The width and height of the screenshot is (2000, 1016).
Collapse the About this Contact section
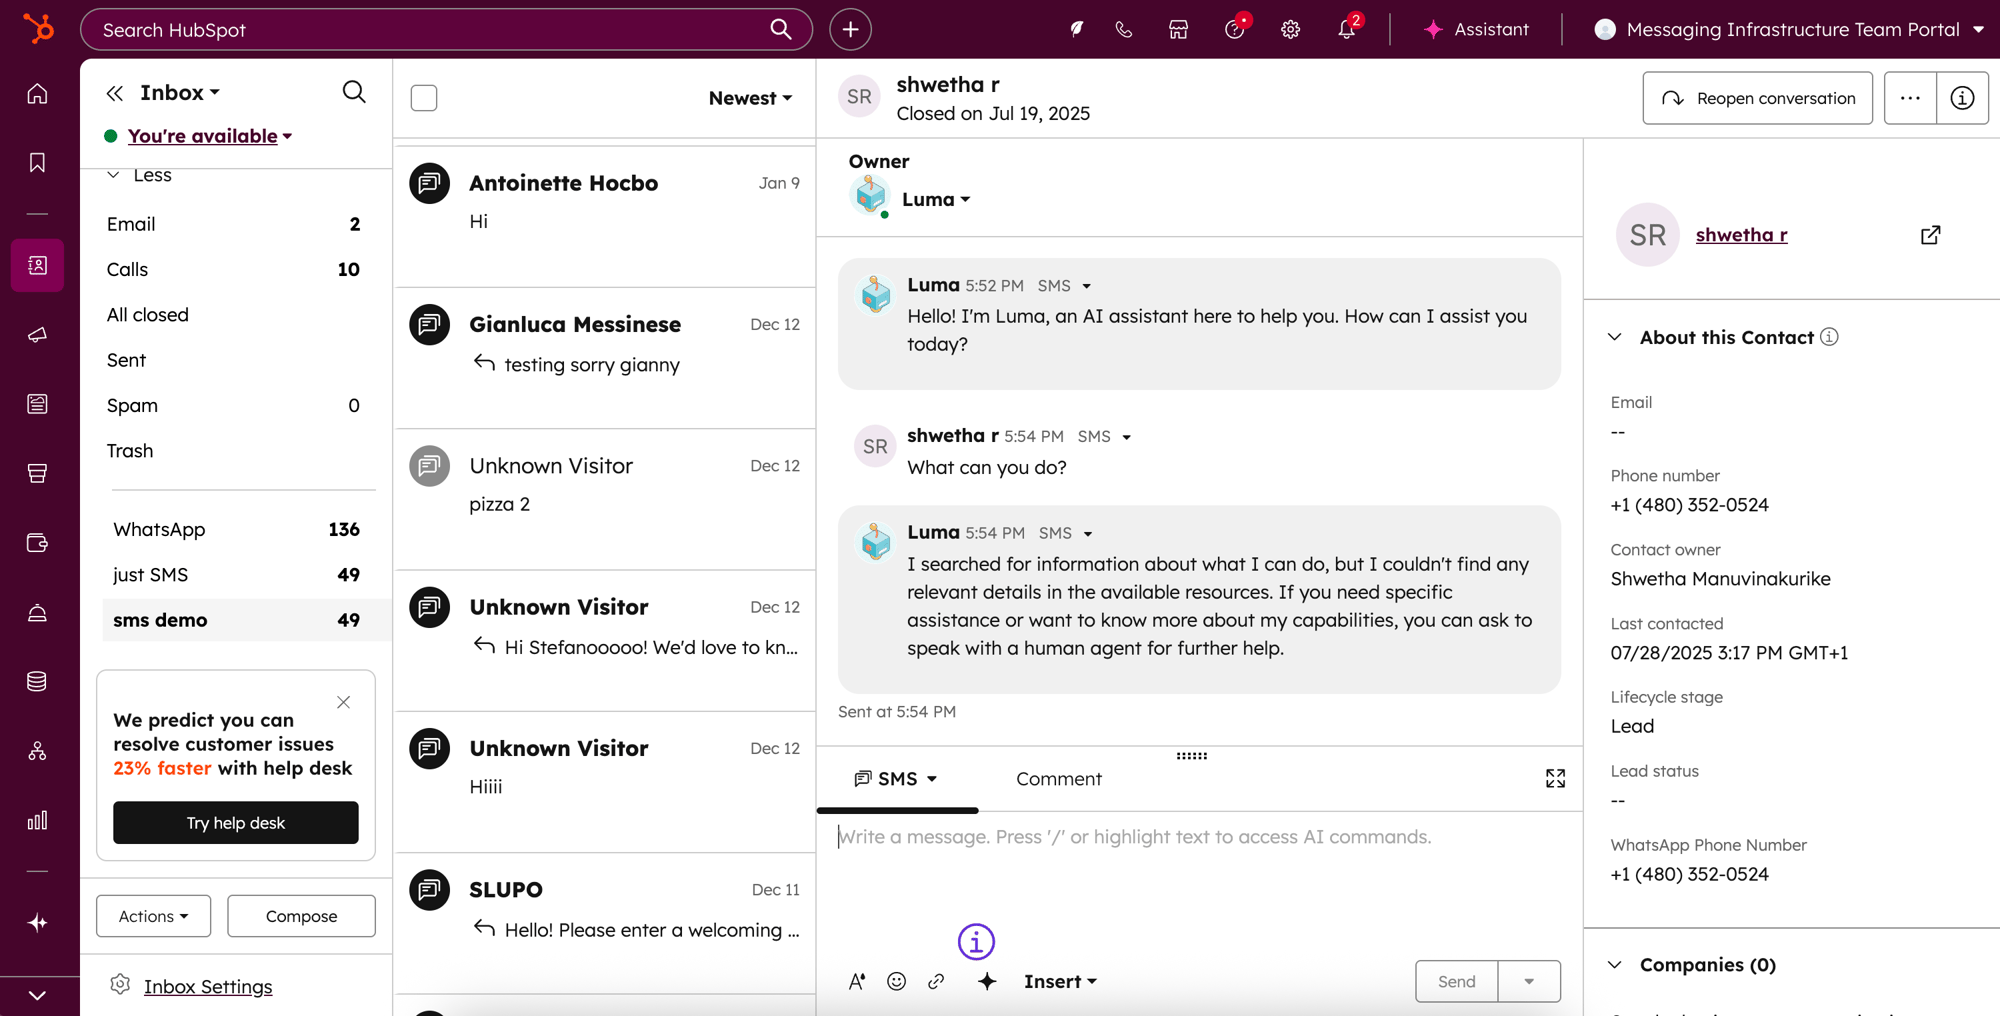pyautogui.click(x=1615, y=337)
